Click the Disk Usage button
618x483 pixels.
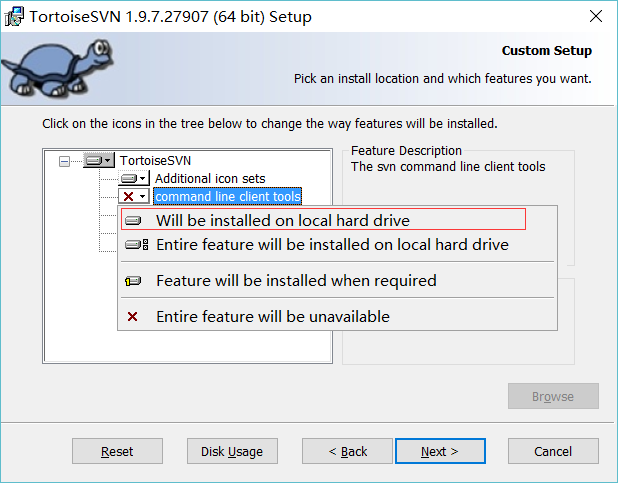point(232,451)
